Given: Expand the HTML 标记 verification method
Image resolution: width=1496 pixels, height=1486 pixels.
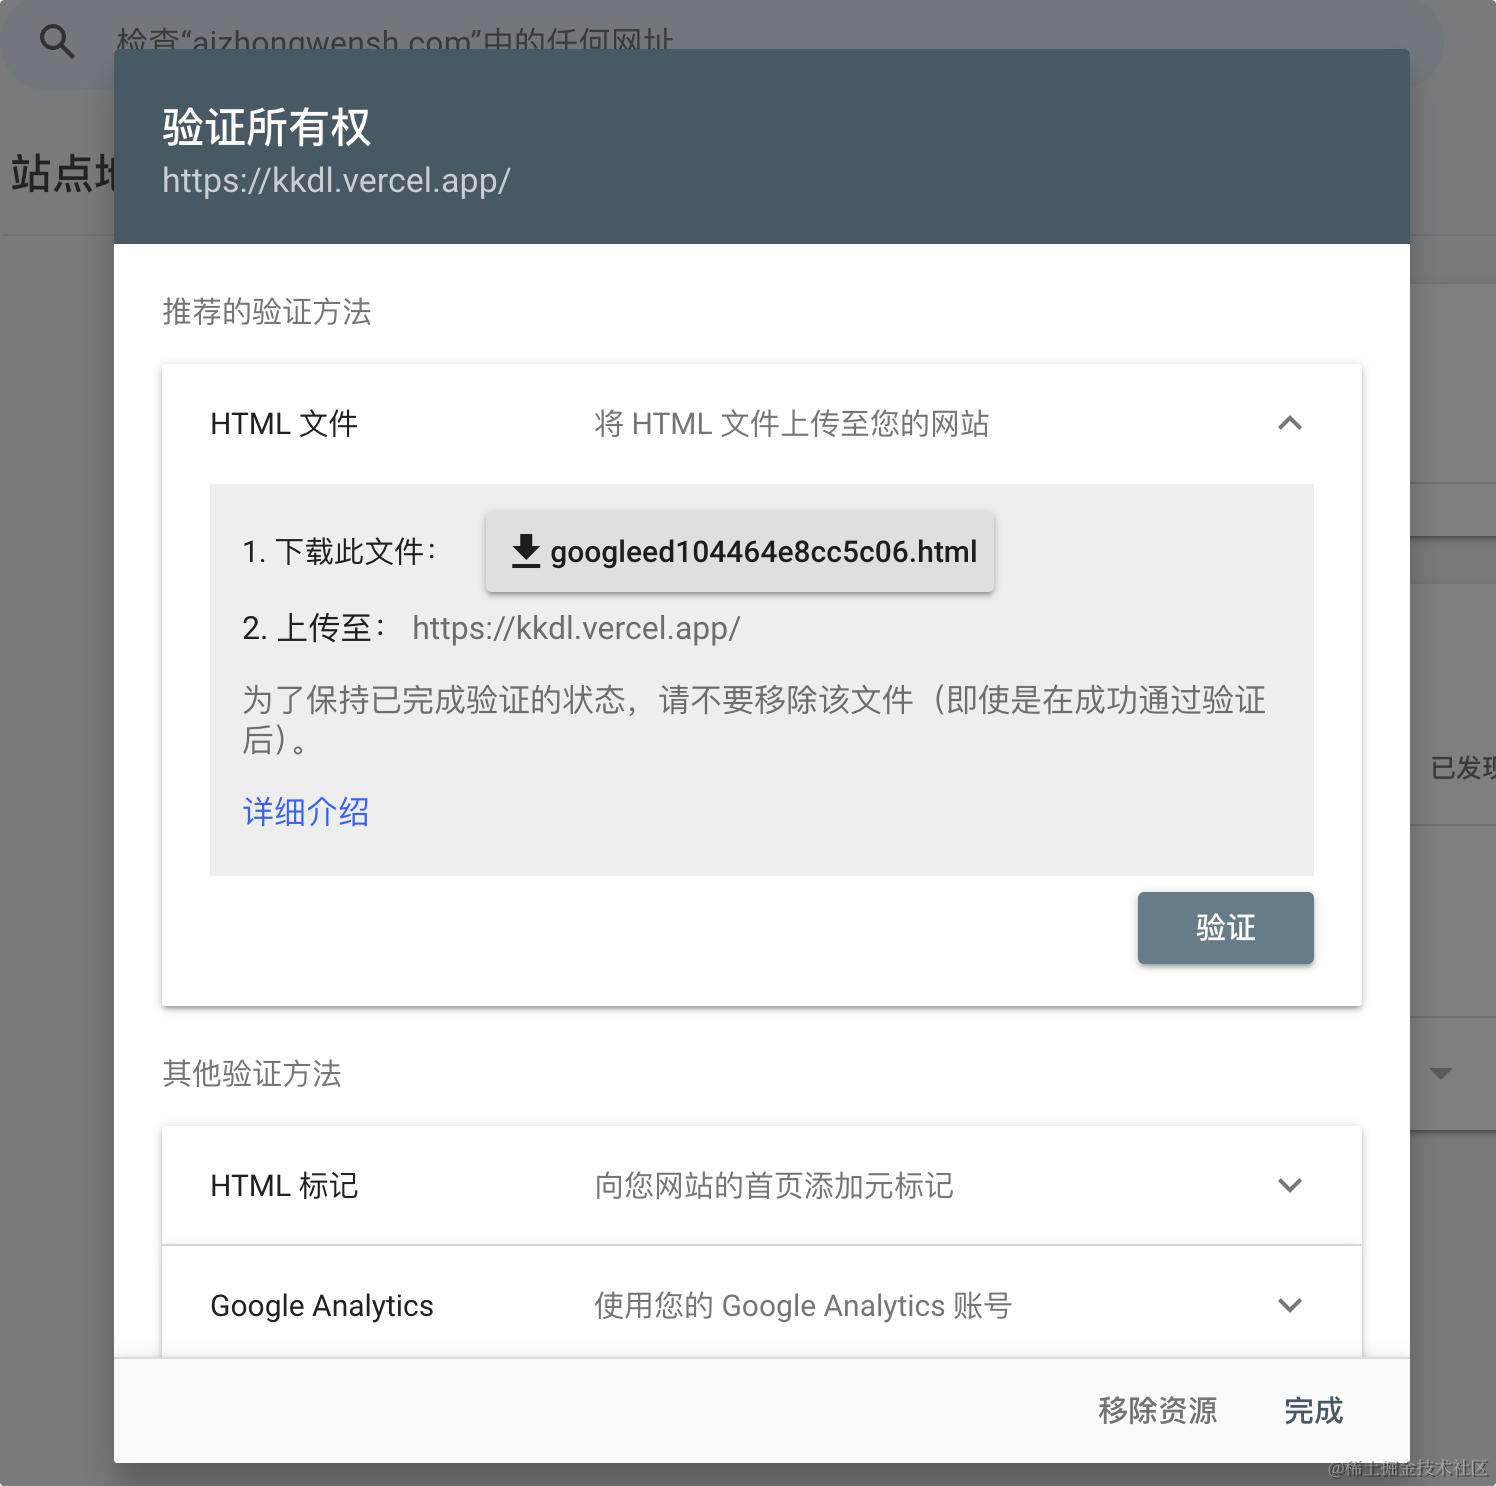Looking at the screenshot, I should point(1290,1185).
